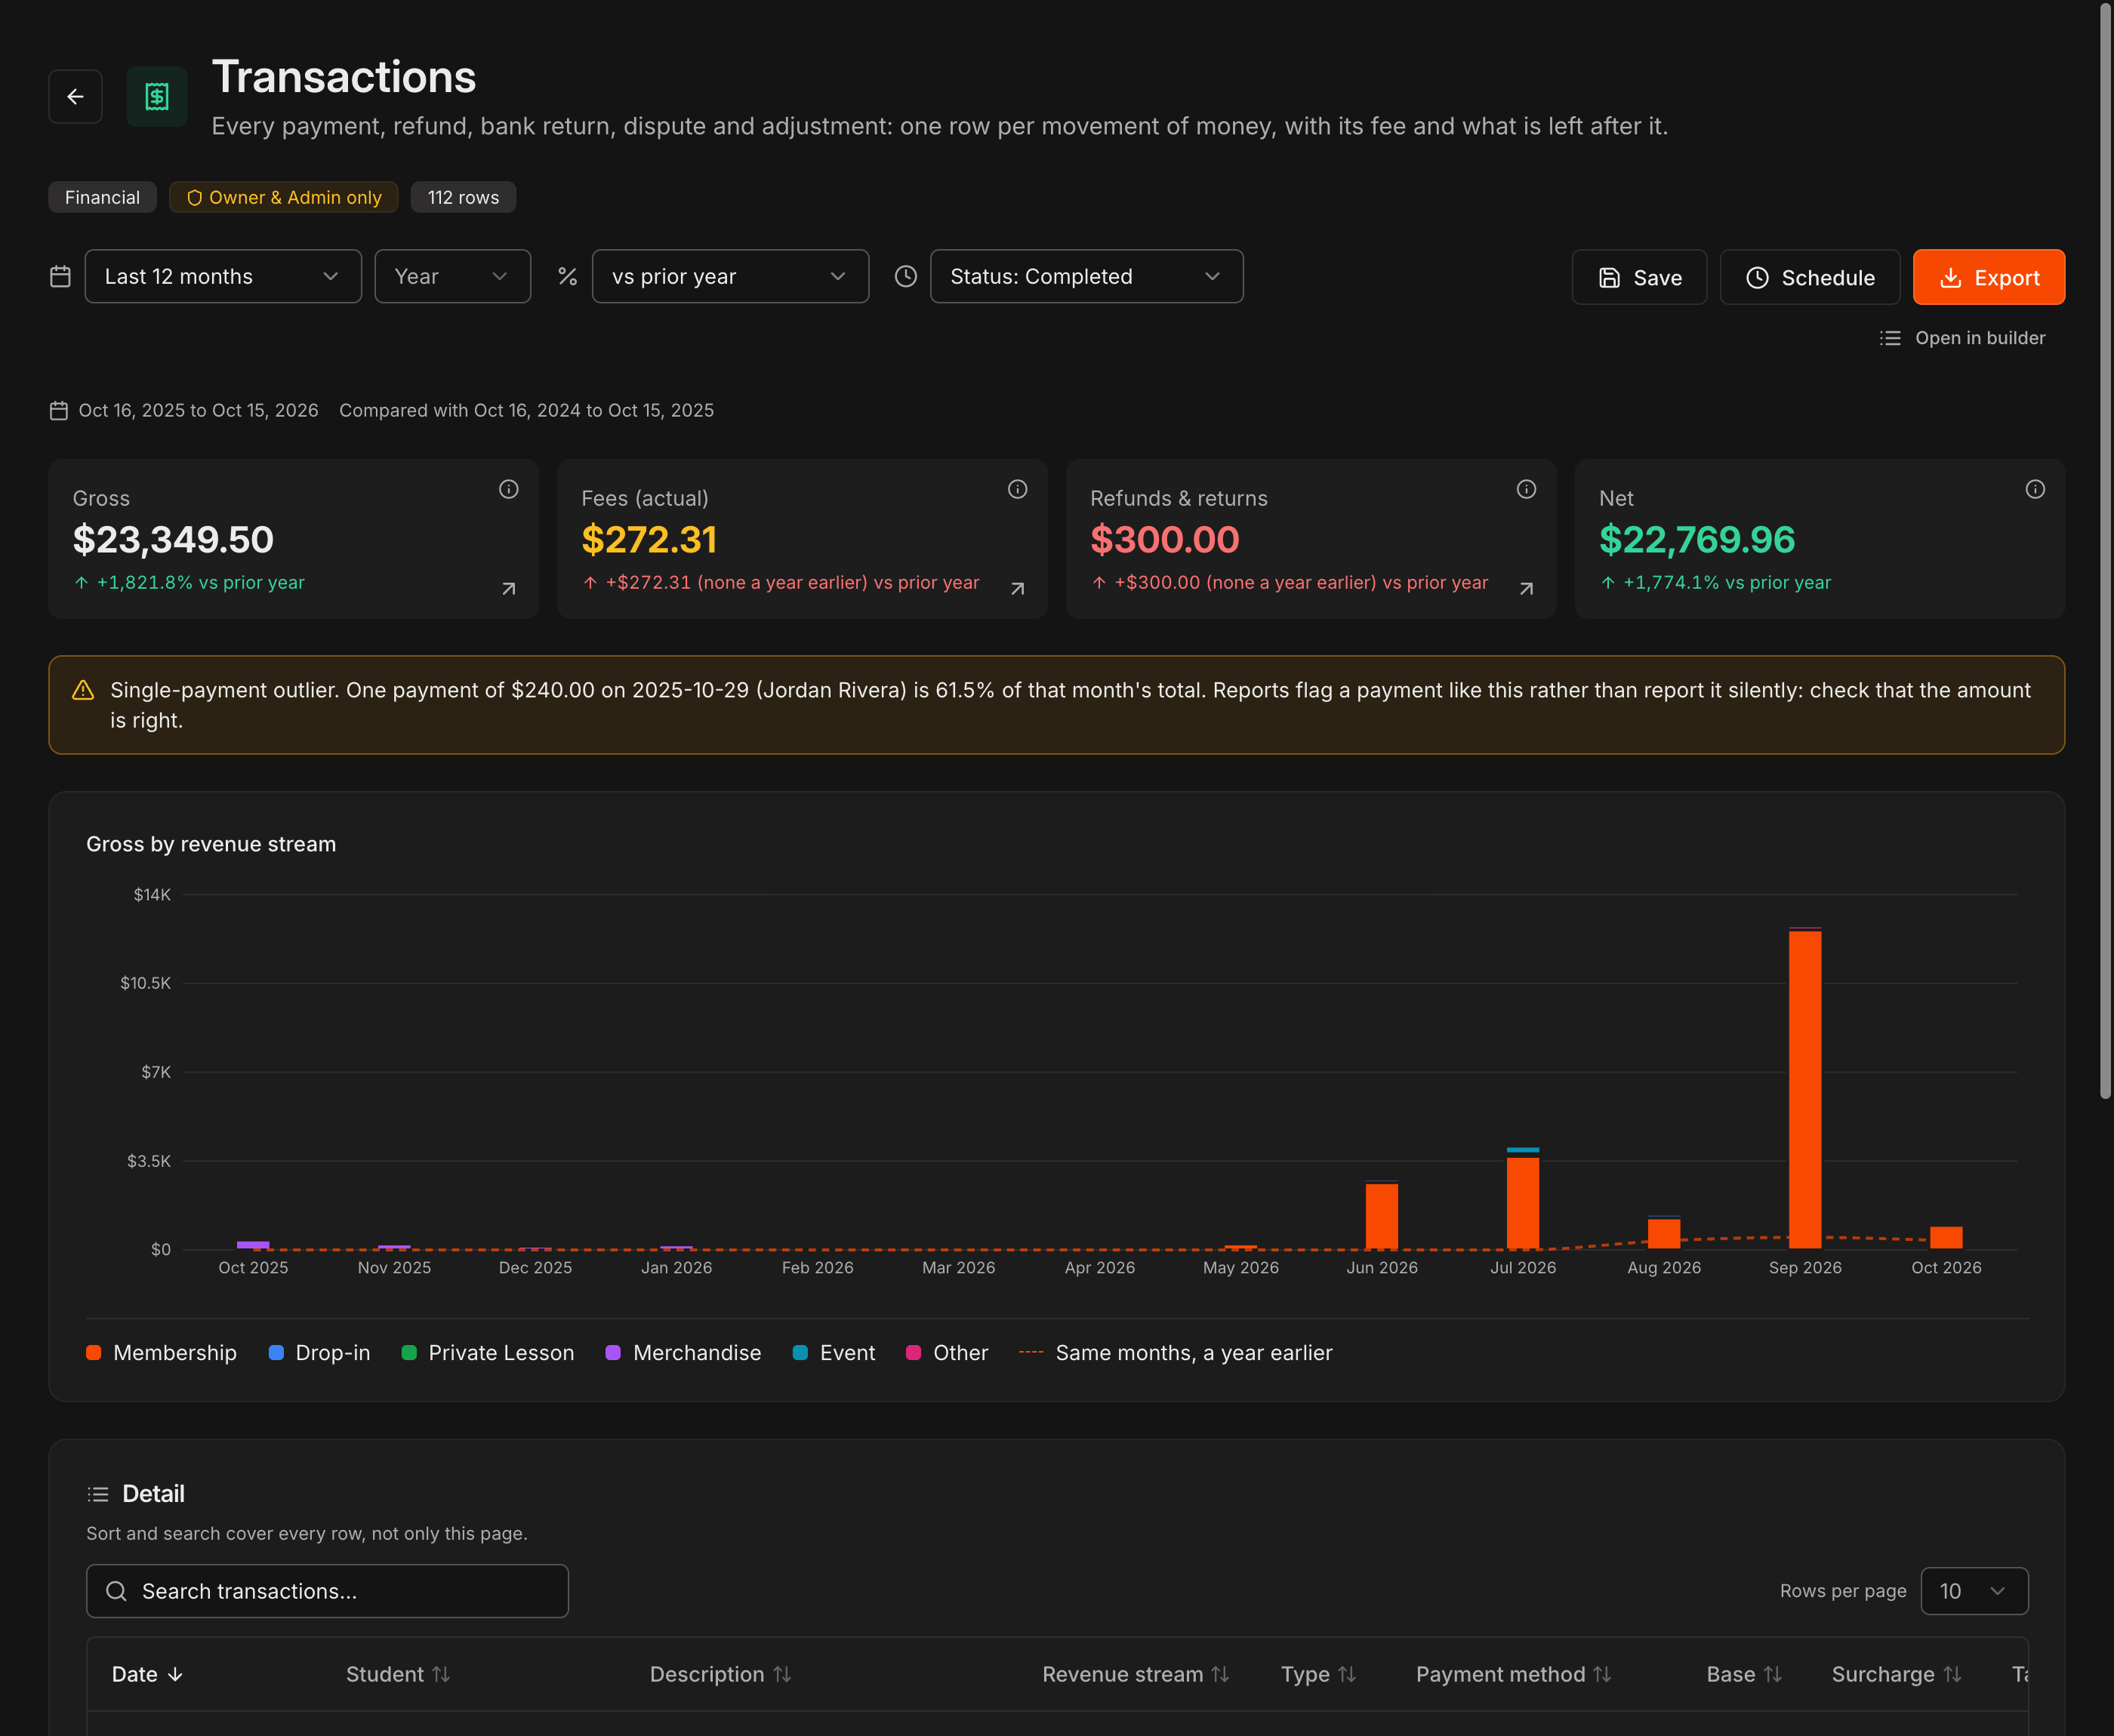Open info tooltip on Net card
Viewport: 2114px width, 1736px height.
tap(2035, 489)
